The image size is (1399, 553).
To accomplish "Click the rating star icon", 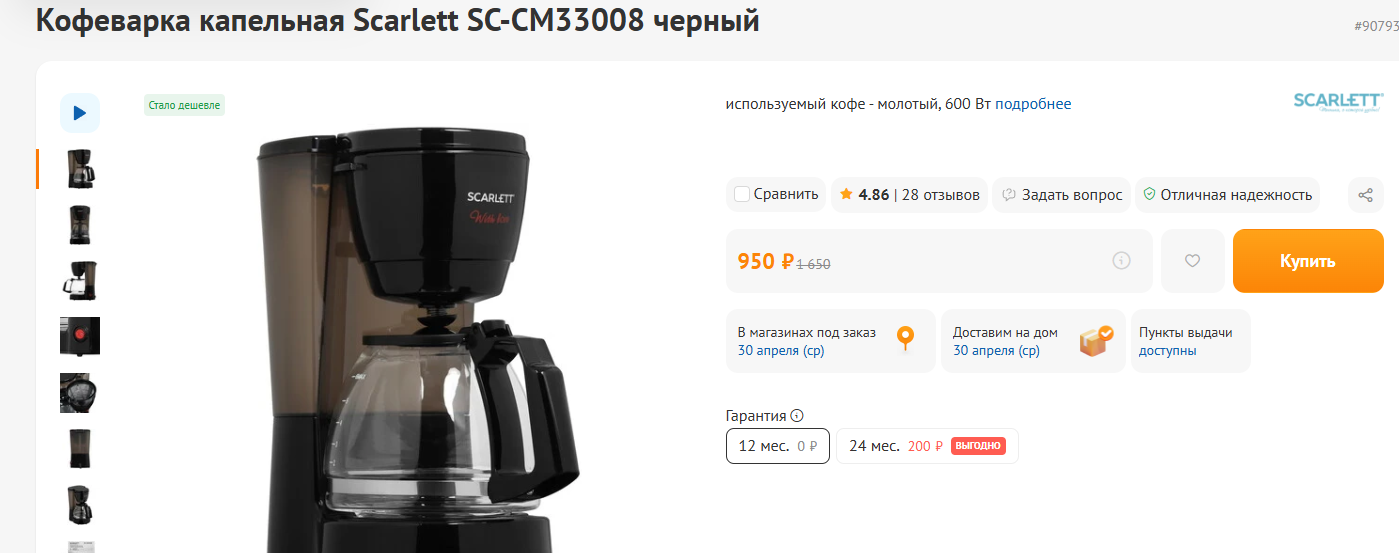I will 846,194.
